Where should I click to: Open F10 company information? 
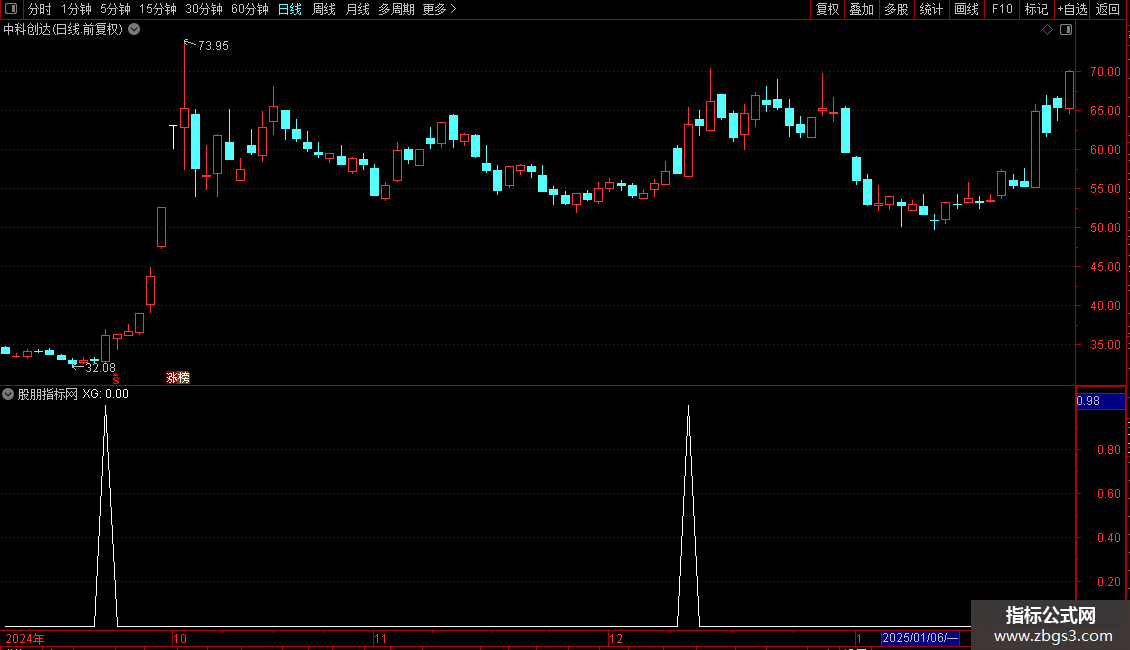[x=1002, y=9]
